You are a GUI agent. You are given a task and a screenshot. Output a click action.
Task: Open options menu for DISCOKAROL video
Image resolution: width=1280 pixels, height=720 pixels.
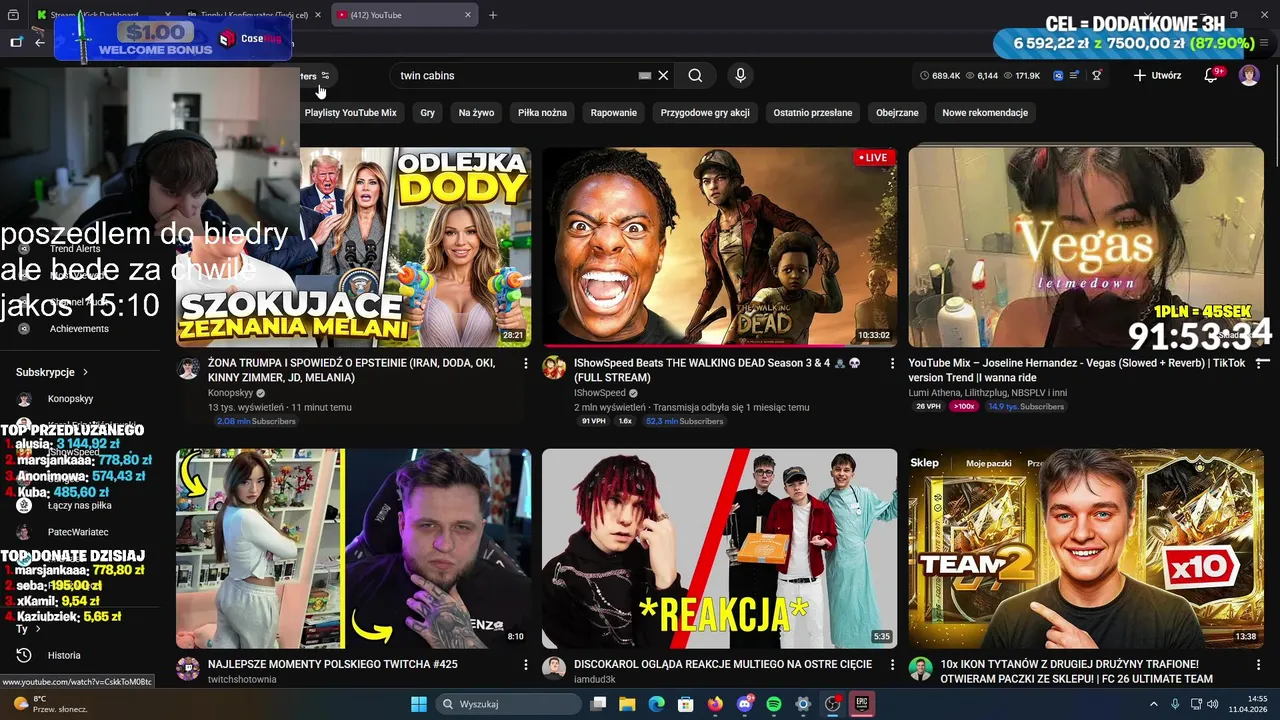892,664
